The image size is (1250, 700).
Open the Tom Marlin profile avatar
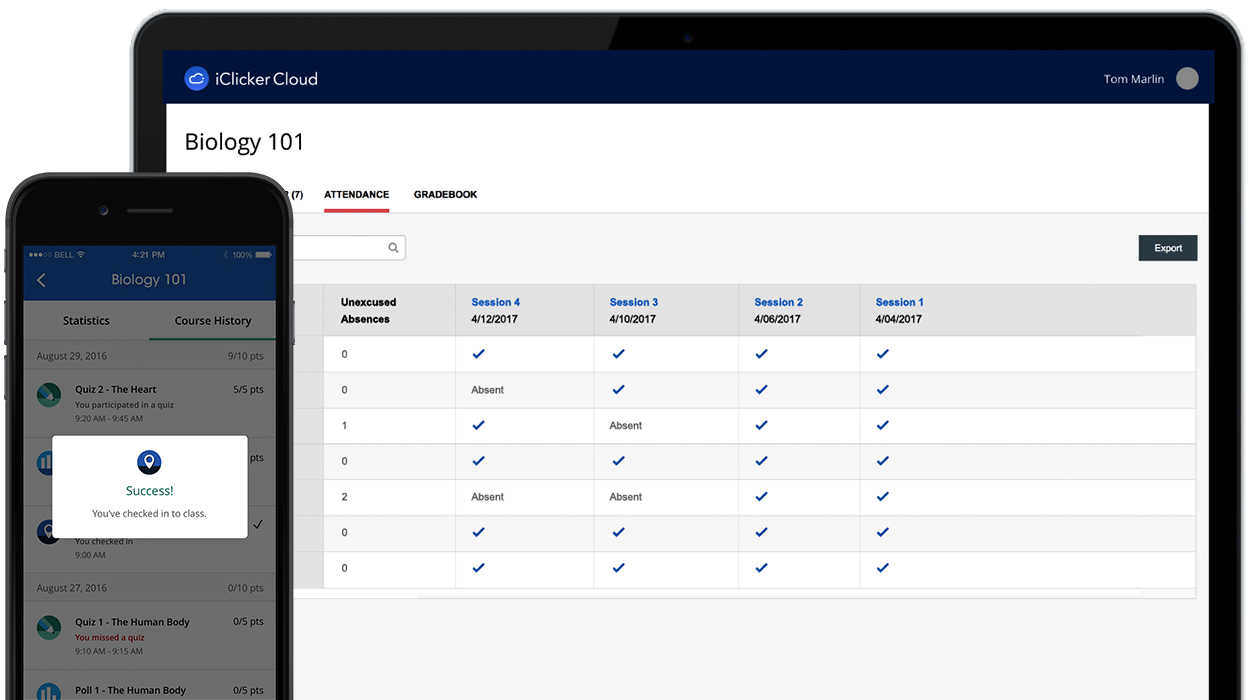click(1187, 79)
